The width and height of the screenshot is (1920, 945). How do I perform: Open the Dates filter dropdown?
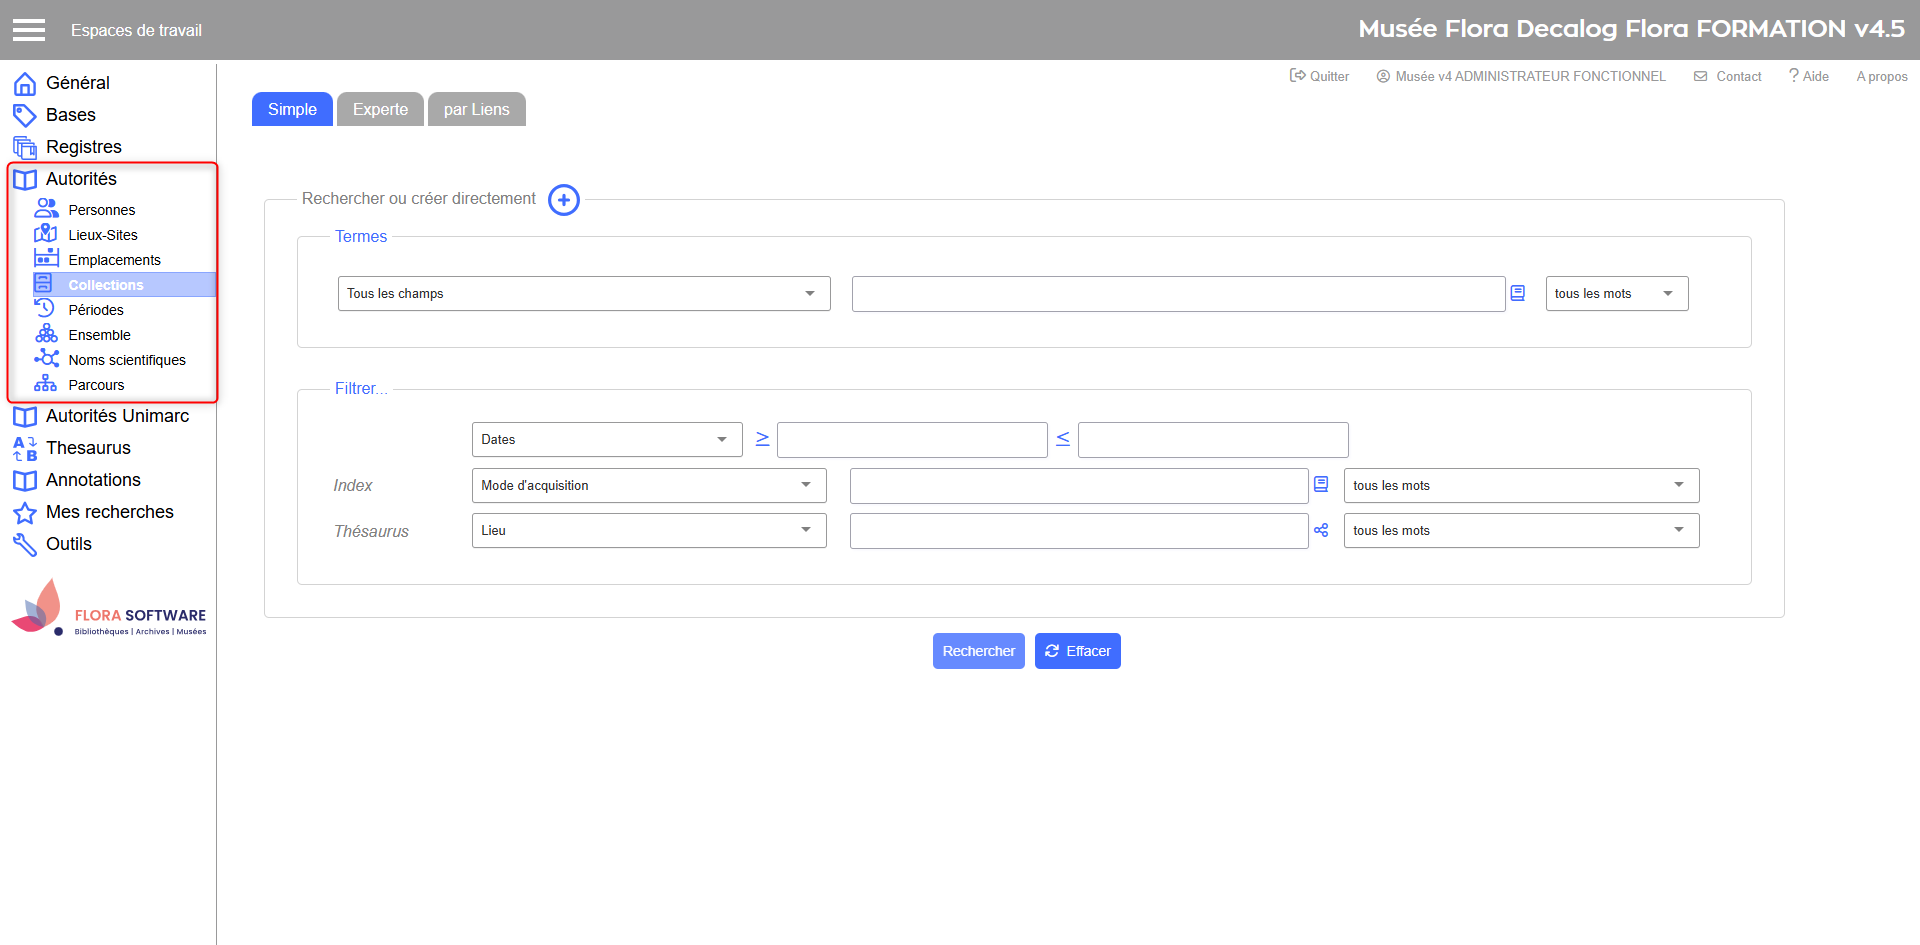[x=606, y=440]
